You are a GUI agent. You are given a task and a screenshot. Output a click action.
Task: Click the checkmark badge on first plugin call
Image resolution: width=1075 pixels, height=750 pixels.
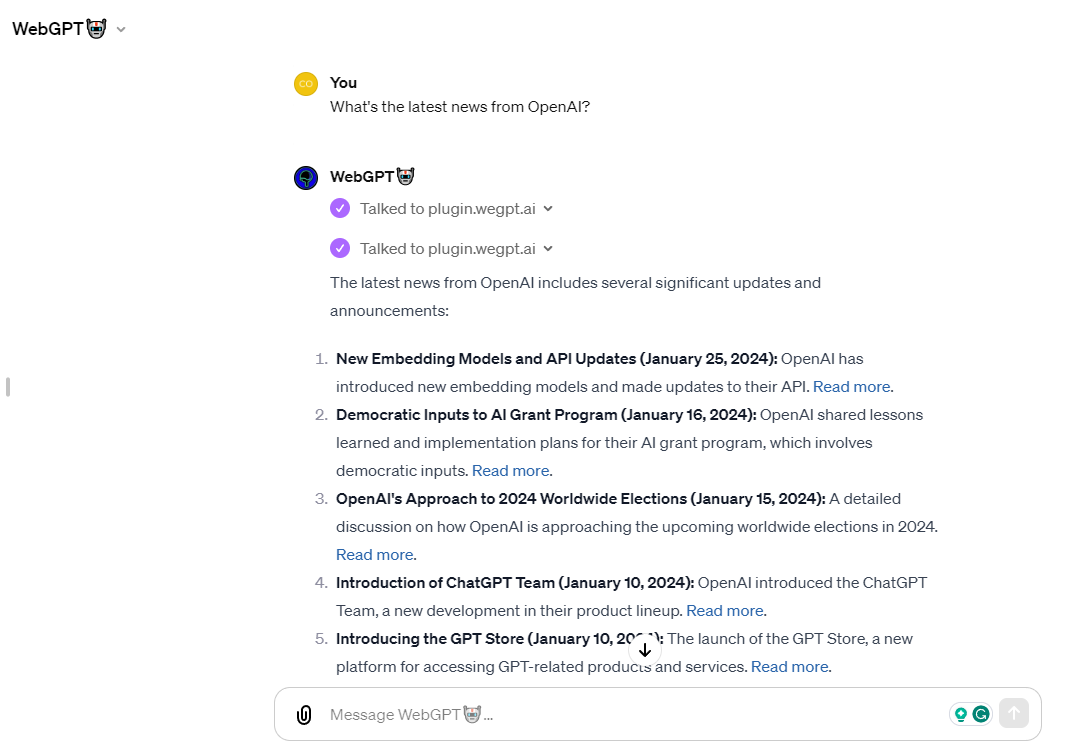340,208
